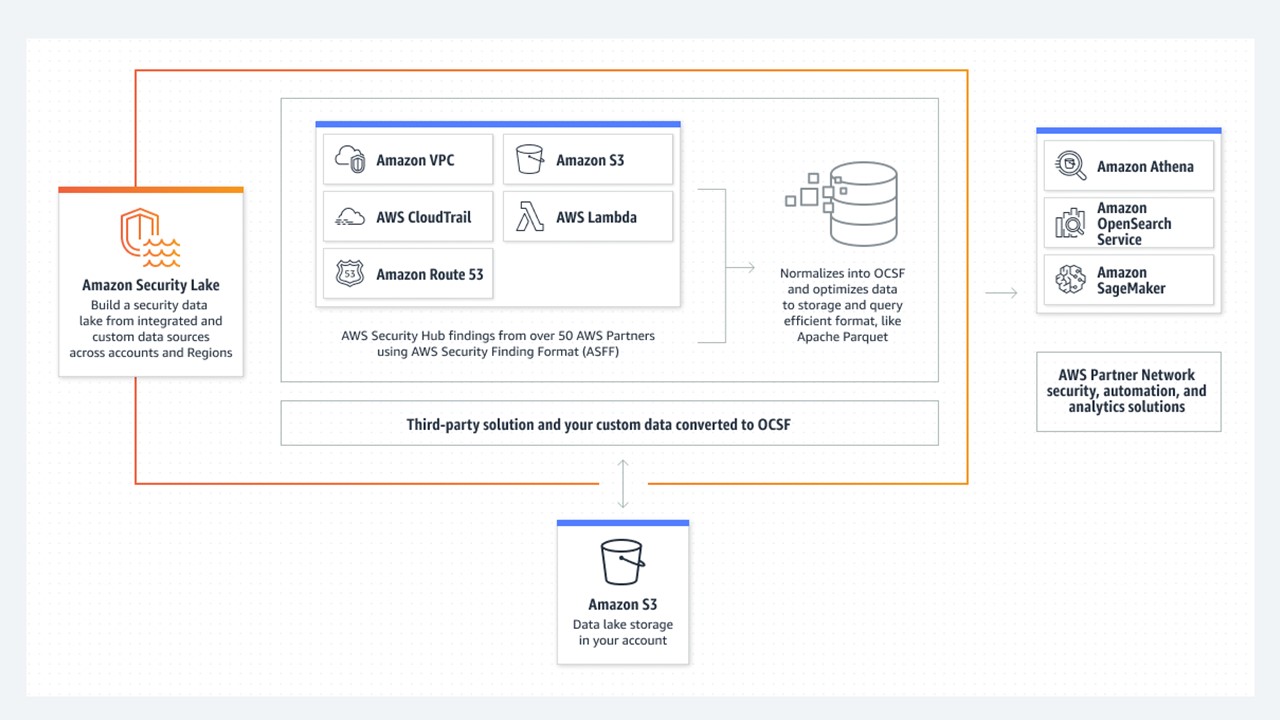This screenshot has width=1280, height=720.
Task: Select the Amazon Route 53 label
Action: [430, 274]
